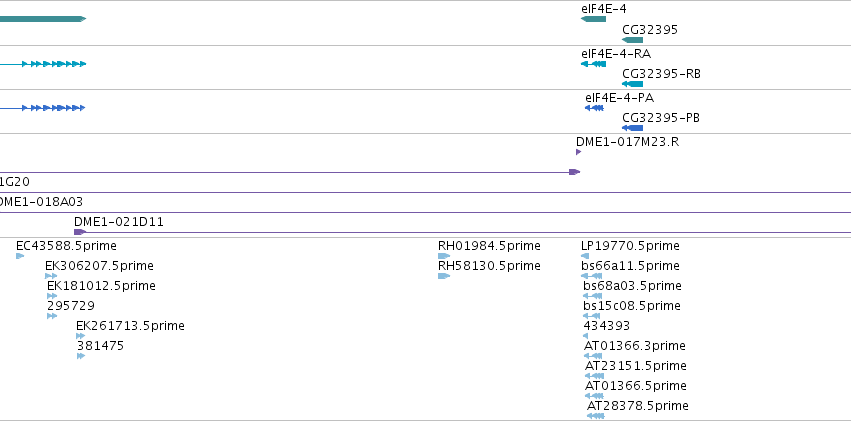
Task: Click the CG32395-RB transcript label
Action: (661, 74)
